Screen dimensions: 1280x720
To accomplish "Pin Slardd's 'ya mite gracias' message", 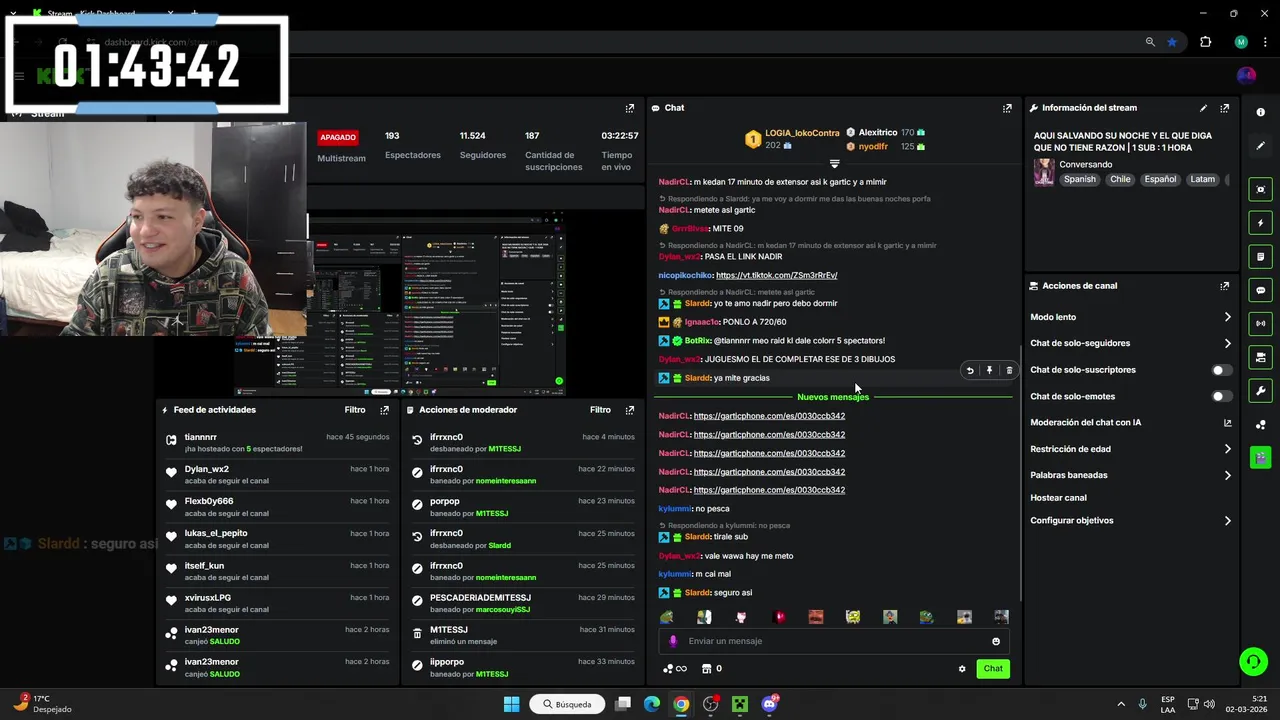I will point(989,371).
